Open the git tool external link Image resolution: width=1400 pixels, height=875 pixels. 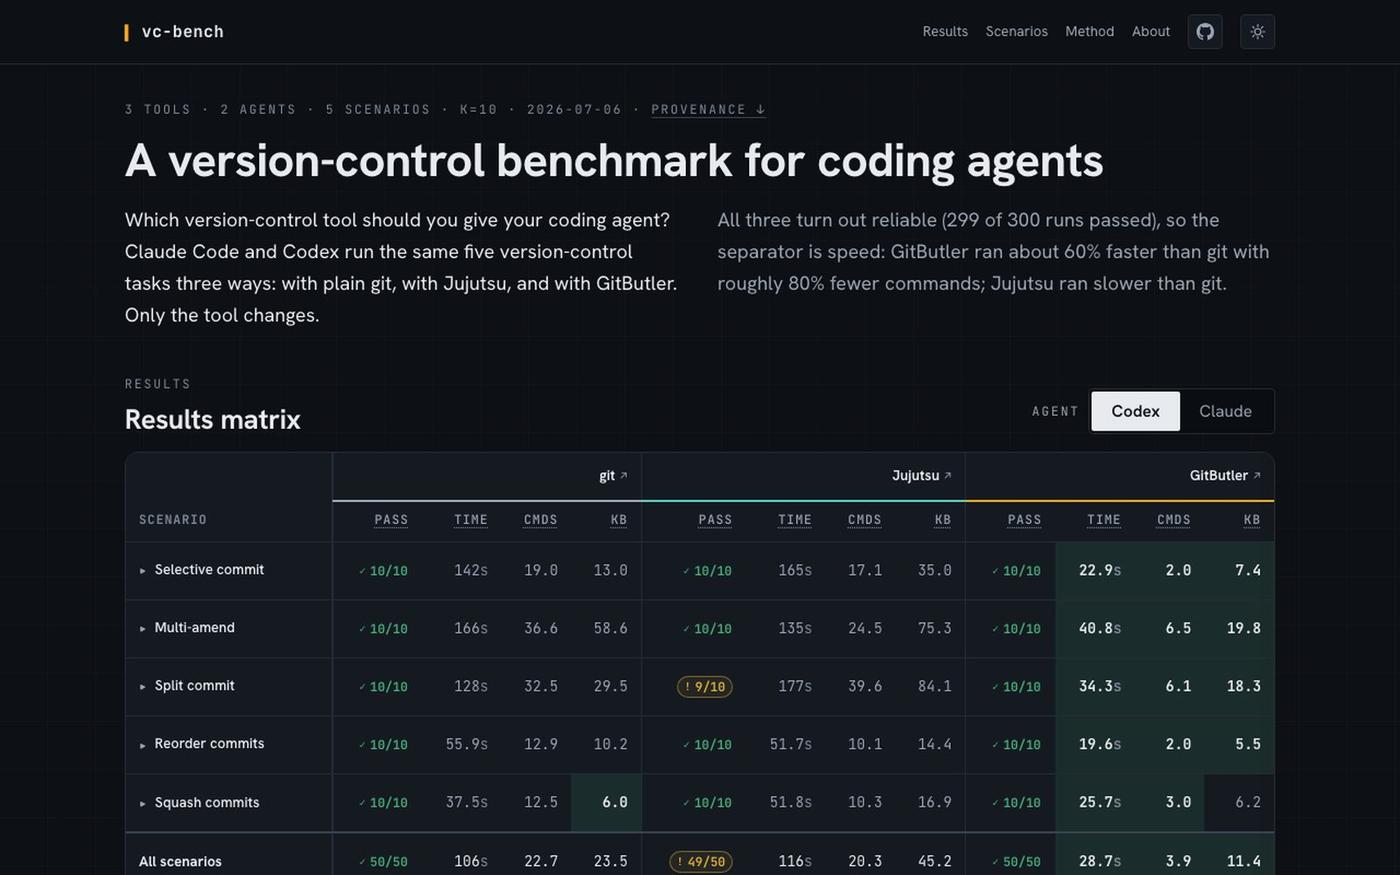pos(613,476)
